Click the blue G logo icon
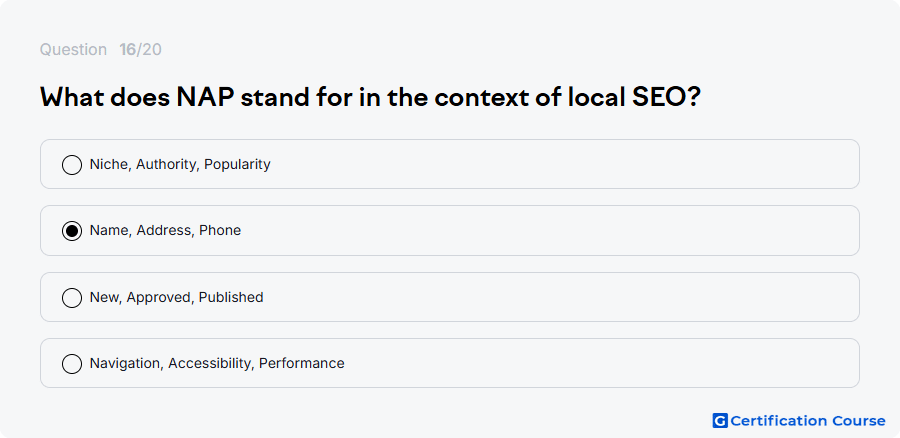This screenshot has height=438, width=900. pyautogui.click(x=720, y=421)
